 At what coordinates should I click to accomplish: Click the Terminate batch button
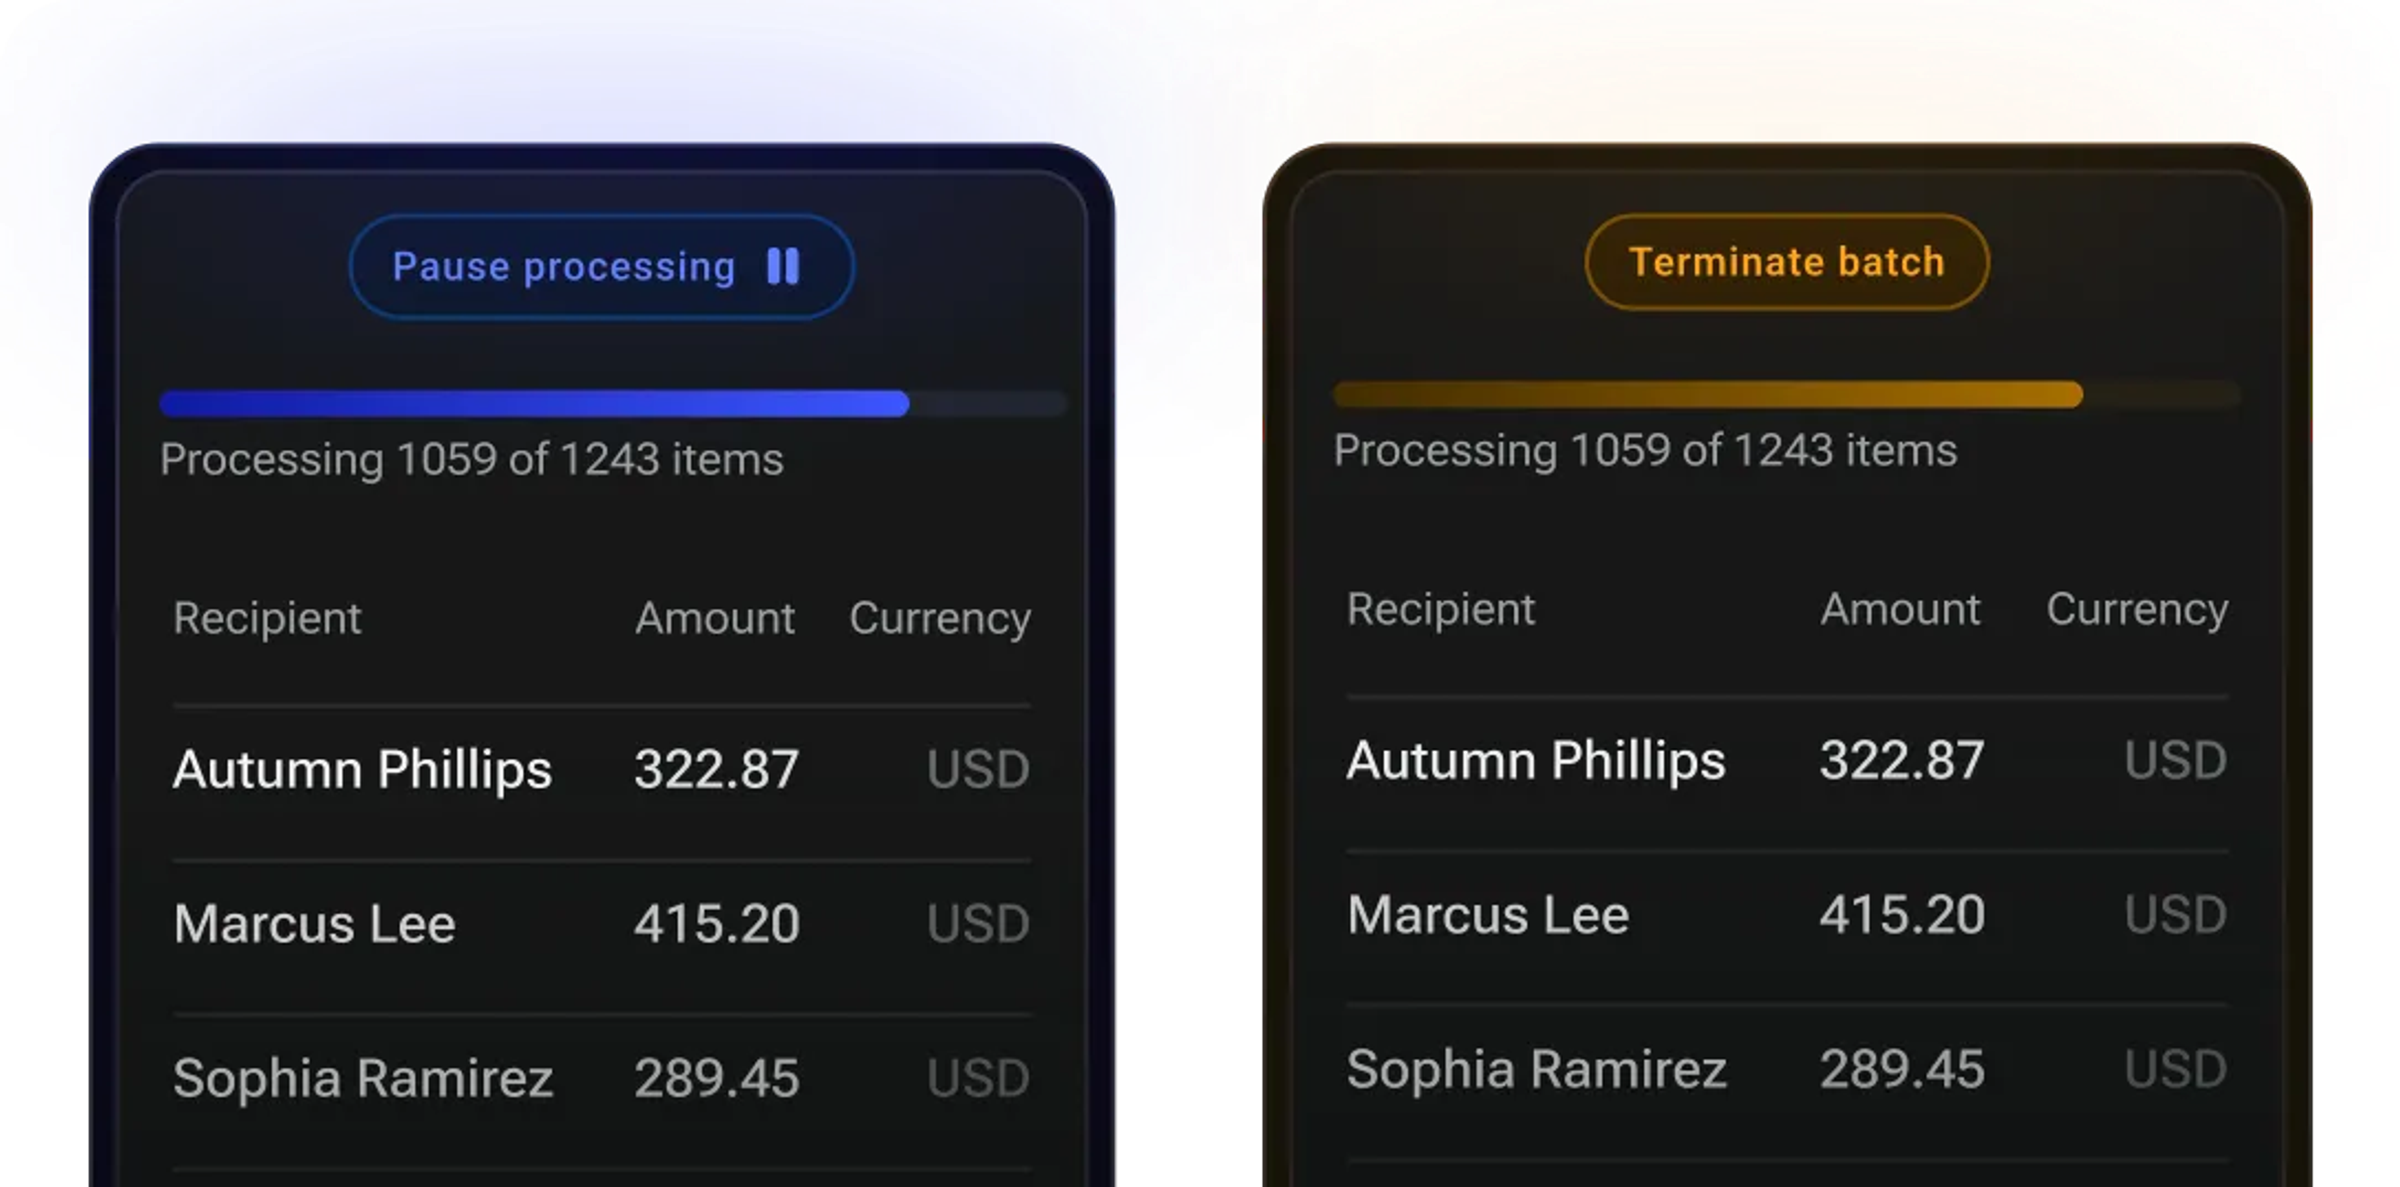pyautogui.click(x=1787, y=262)
